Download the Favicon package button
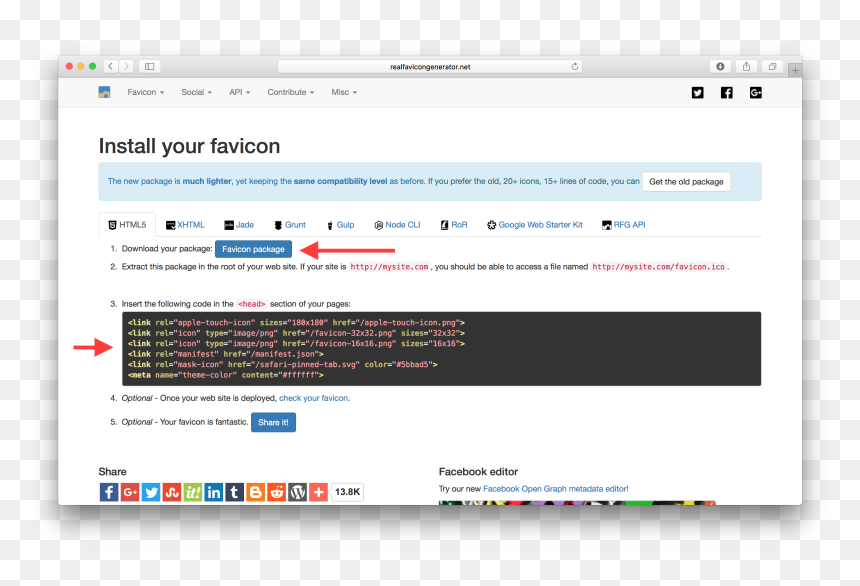 pos(253,249)
